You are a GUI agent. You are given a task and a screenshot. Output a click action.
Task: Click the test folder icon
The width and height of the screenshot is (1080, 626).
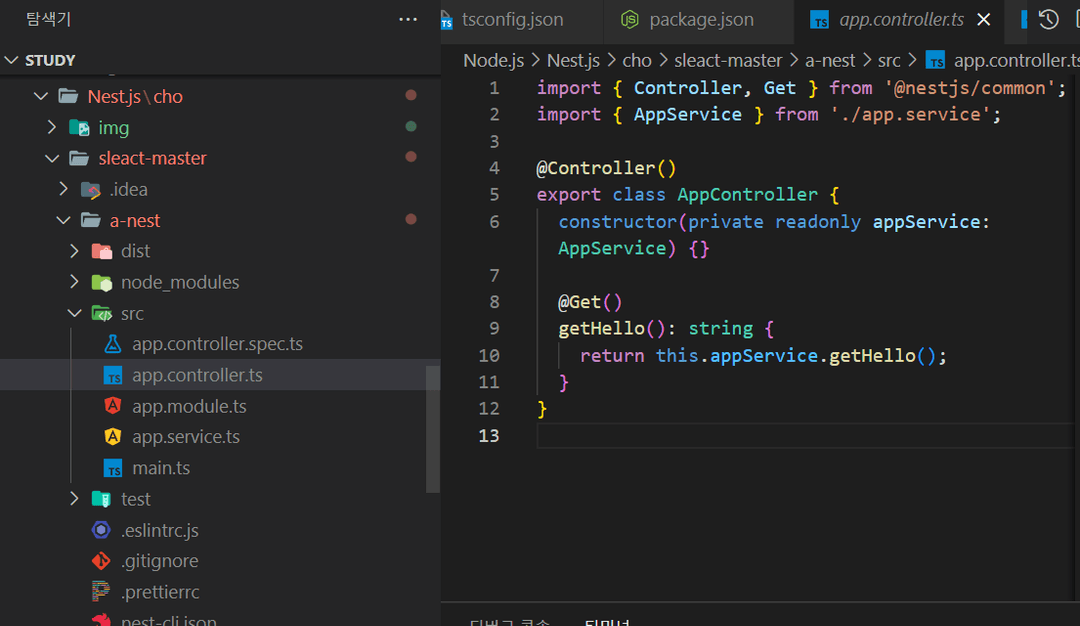point(101,499)
